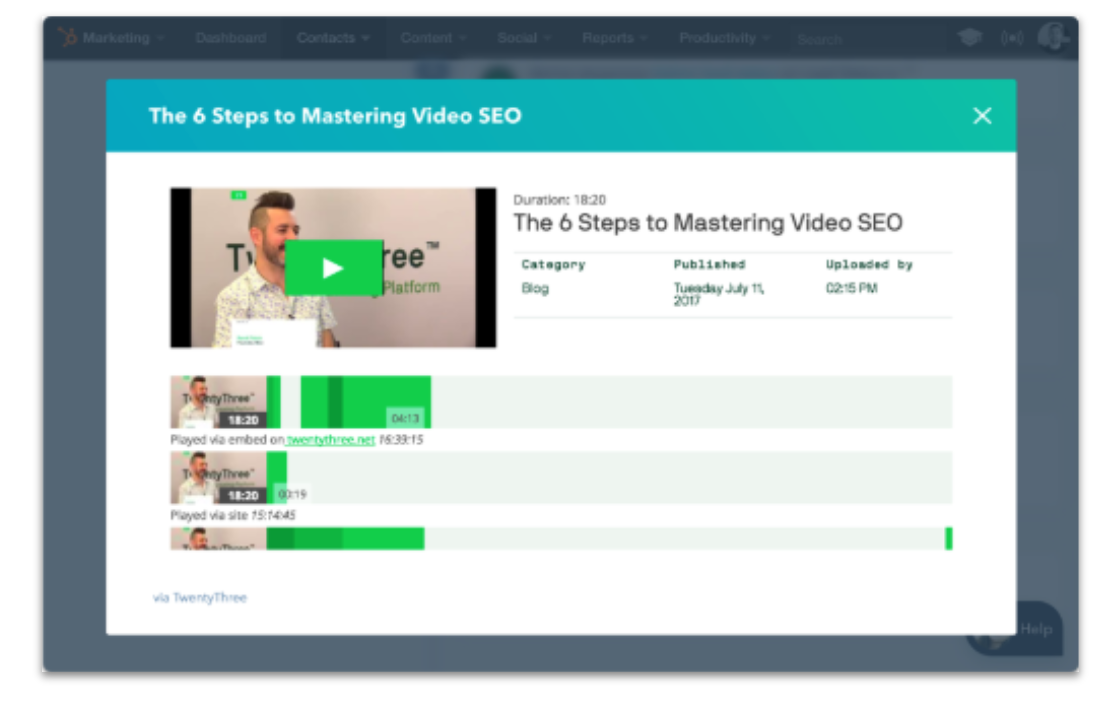Click the HubSpot sprocket logo

pos(68,38)
